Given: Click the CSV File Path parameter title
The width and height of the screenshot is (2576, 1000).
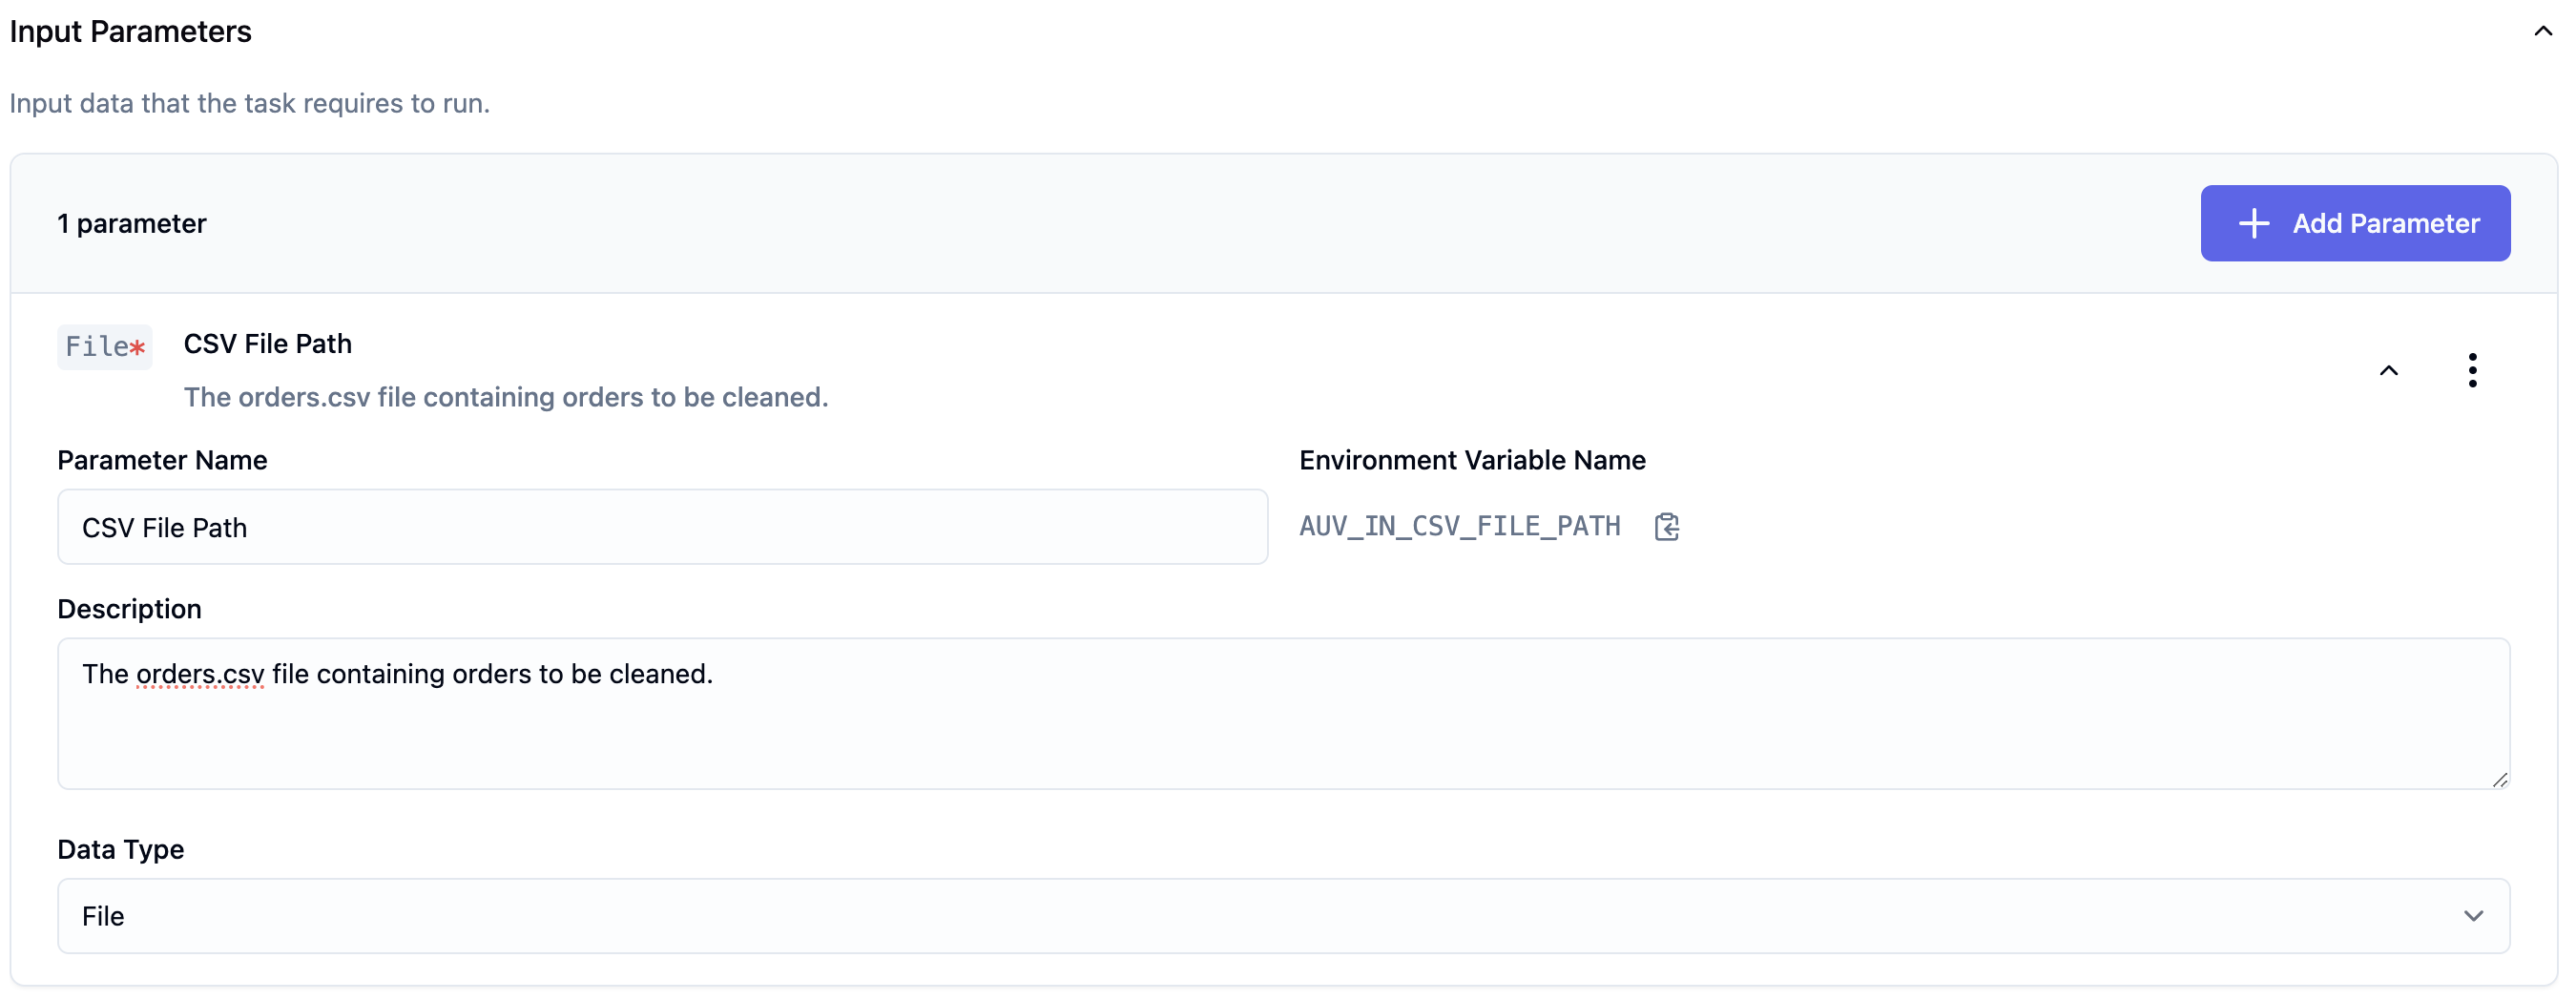Looking at the screenshot, I should coord(267,344).
